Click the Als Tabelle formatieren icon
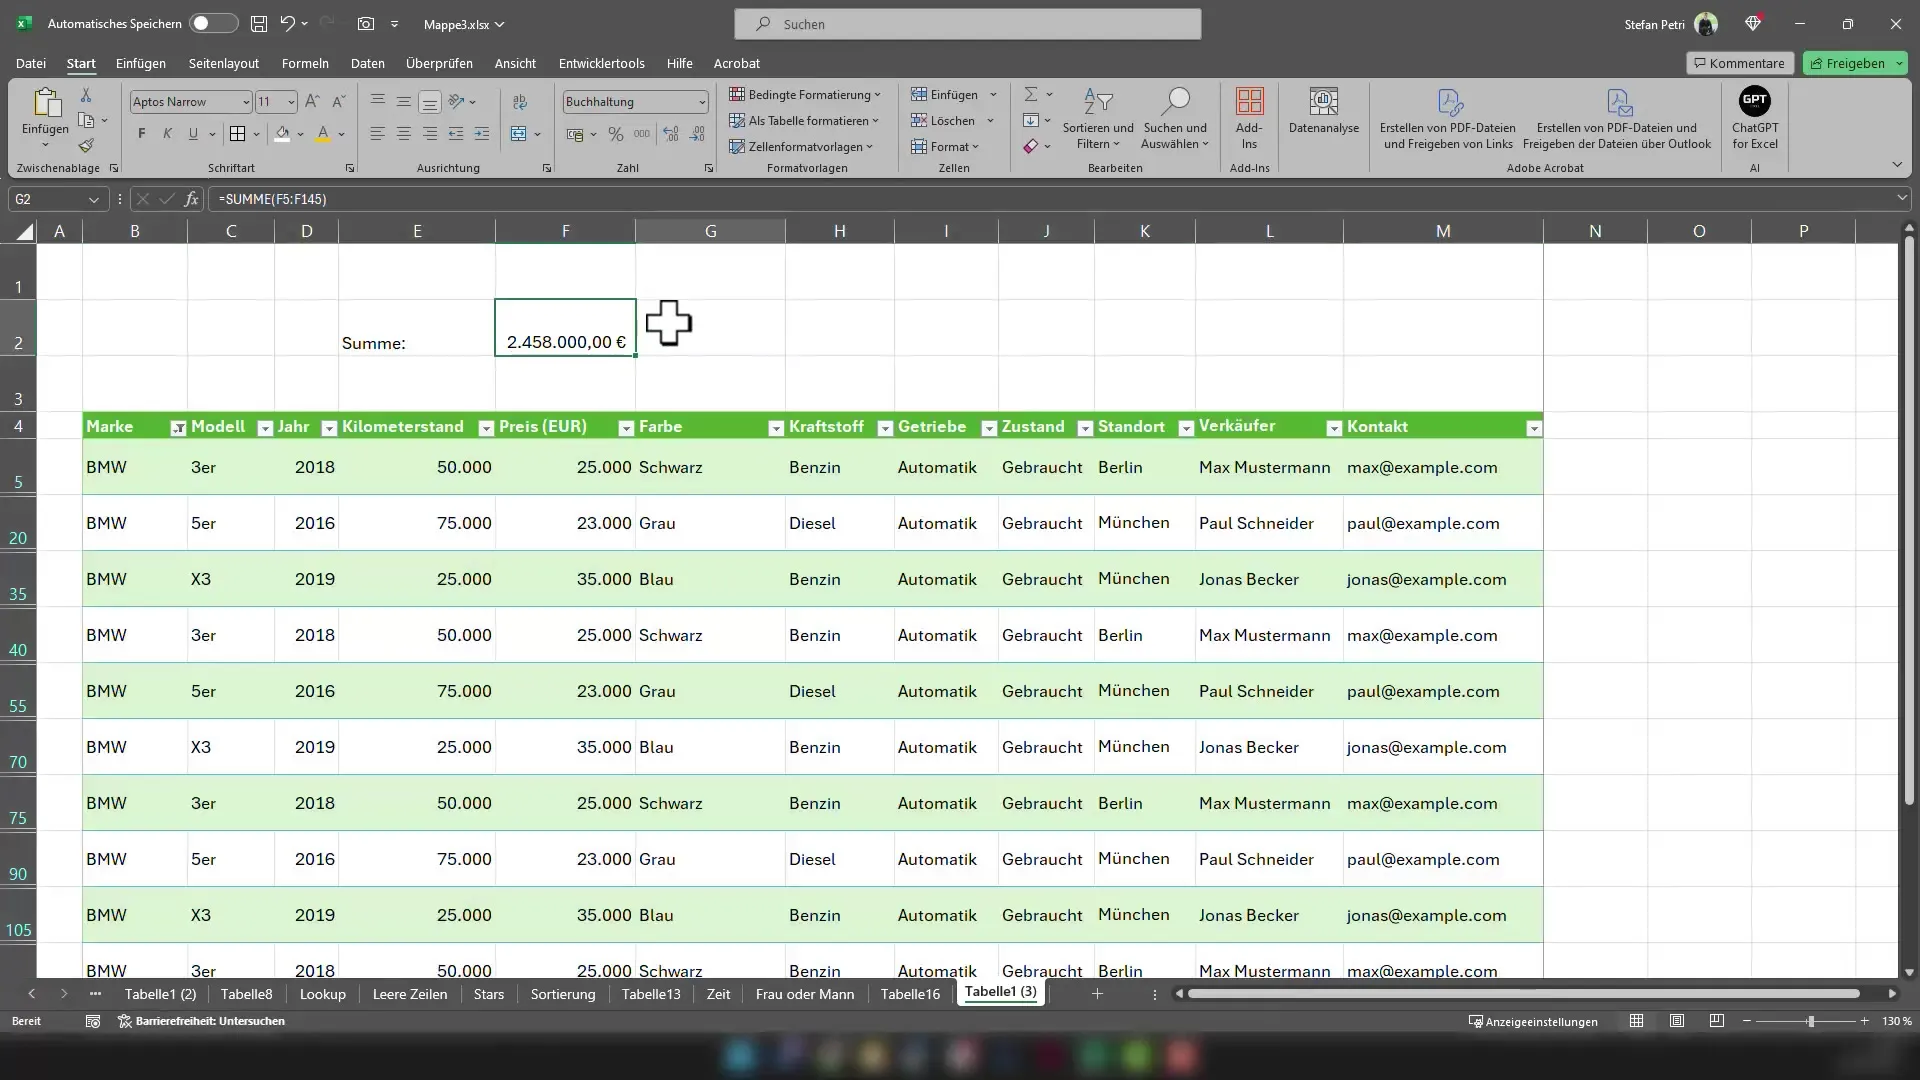Image resolution: width=1920 pixels, height=1080 pixels. coord(806,120)
